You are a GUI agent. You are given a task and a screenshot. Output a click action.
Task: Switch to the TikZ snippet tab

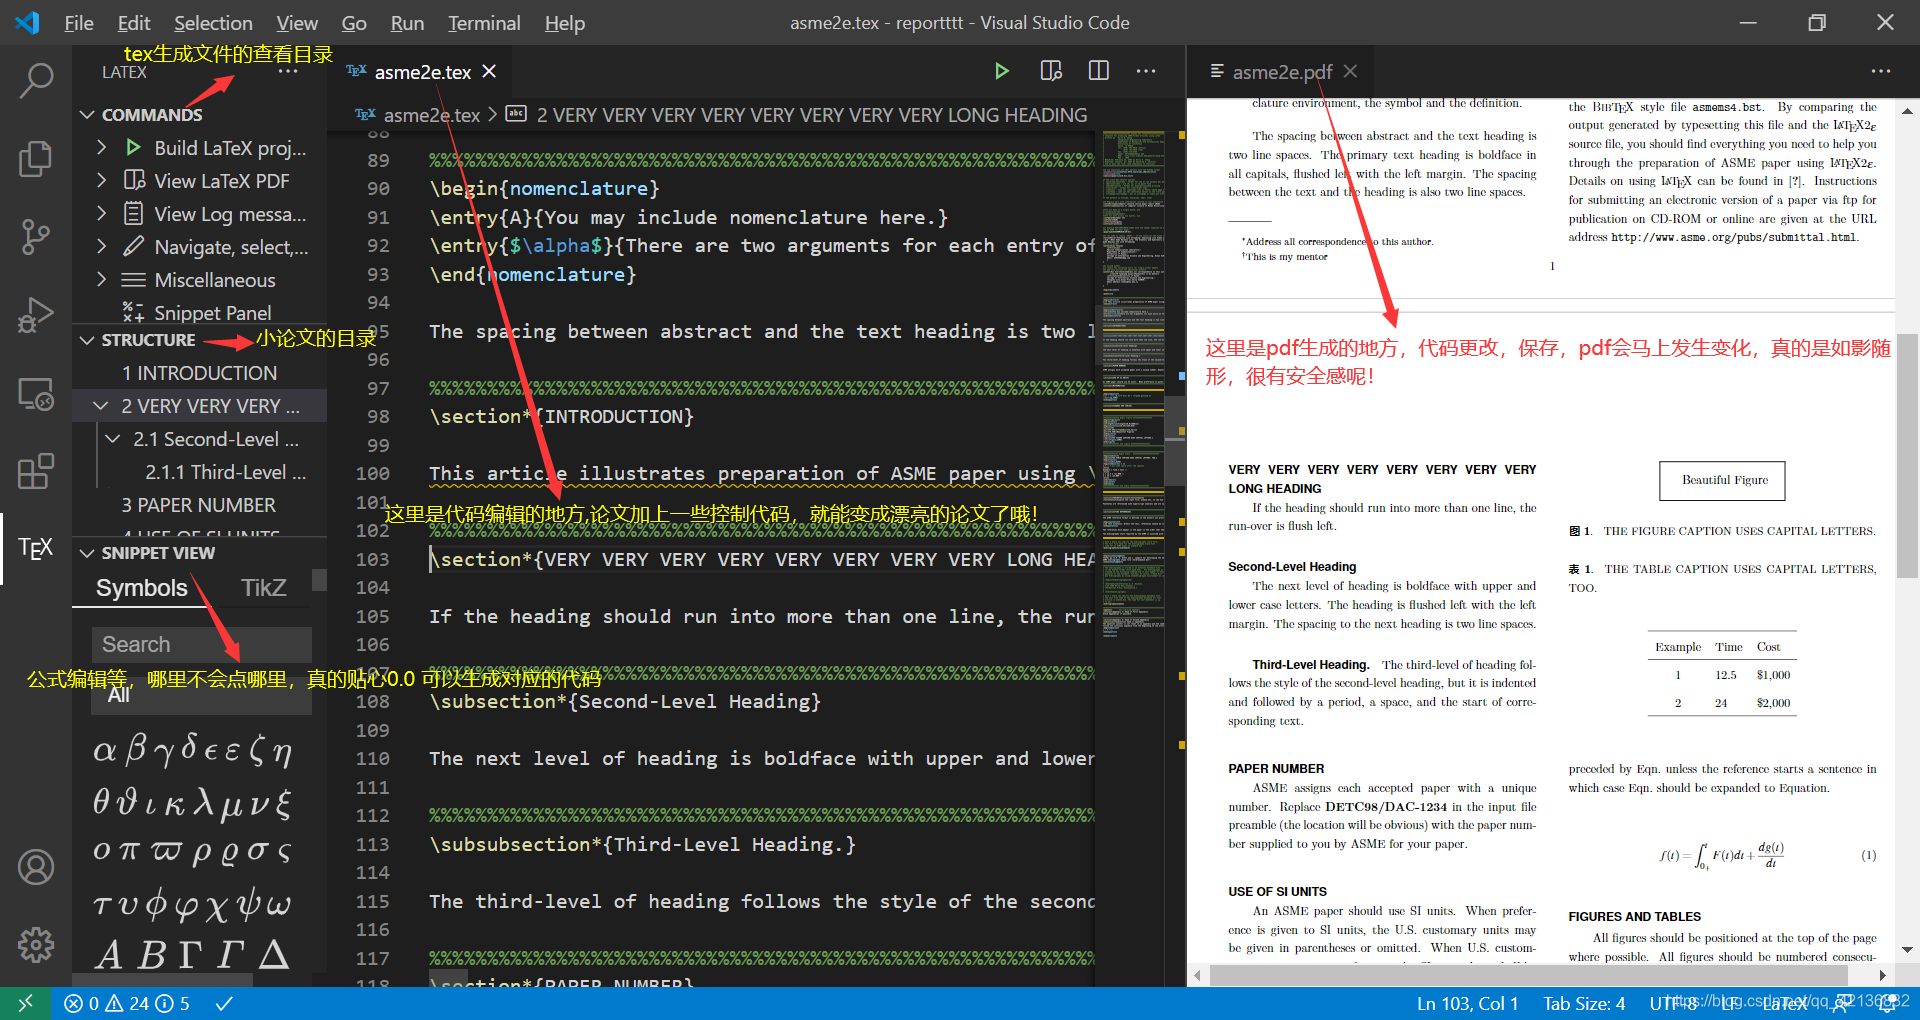pyautogui.click(x=264, y=588)
